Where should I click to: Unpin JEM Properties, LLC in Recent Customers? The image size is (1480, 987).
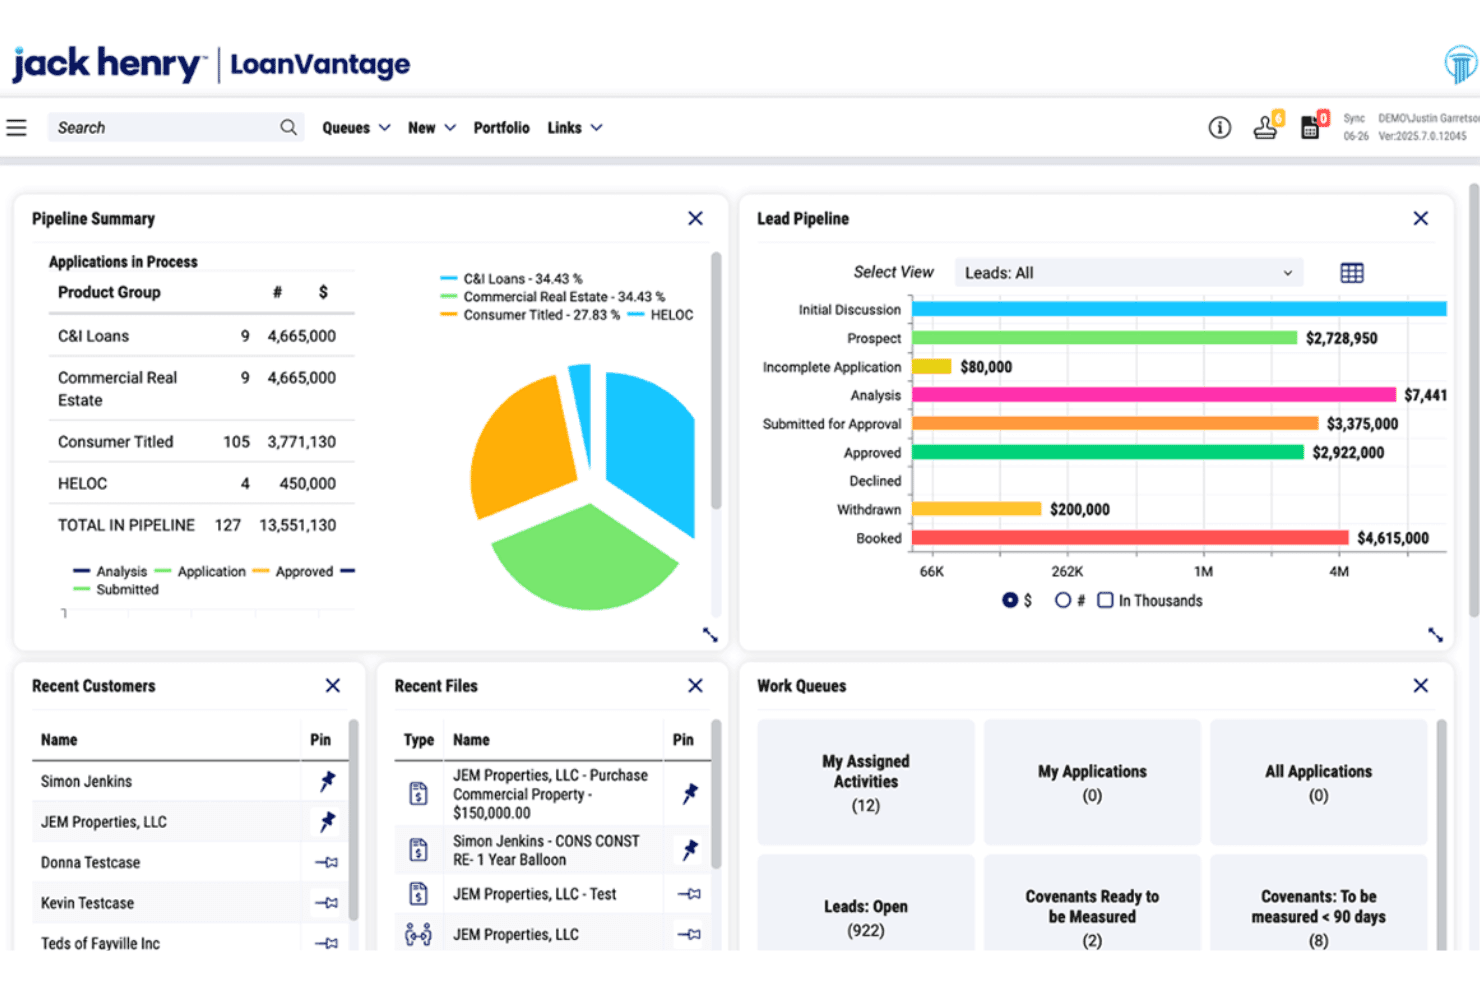click(327, 822)
